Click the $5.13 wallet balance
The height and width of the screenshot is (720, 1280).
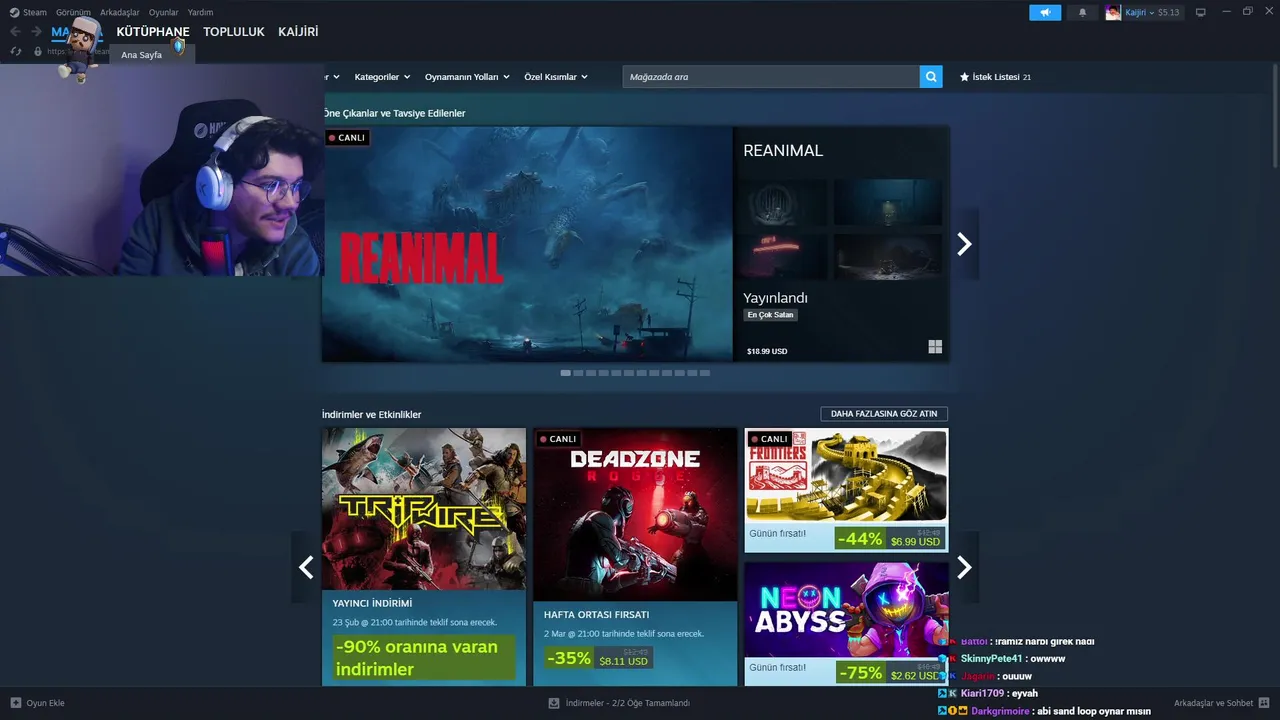(1169, 12)
